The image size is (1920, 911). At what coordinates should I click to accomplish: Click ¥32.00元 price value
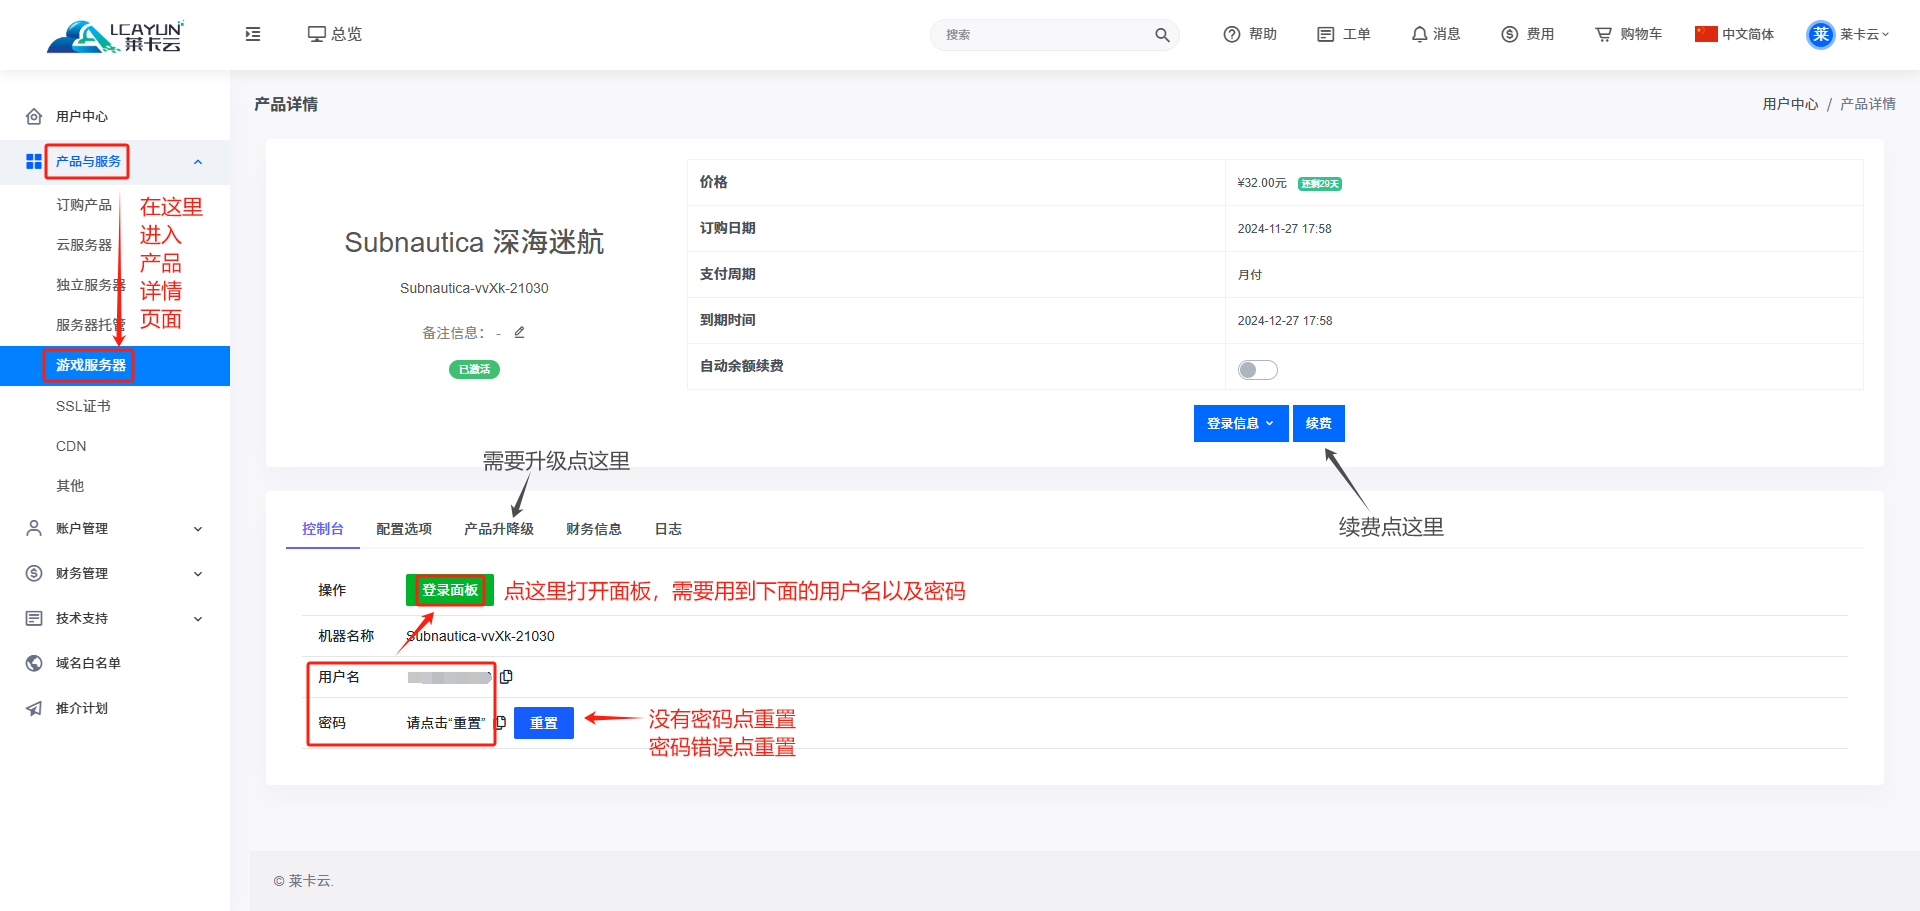1262,183
